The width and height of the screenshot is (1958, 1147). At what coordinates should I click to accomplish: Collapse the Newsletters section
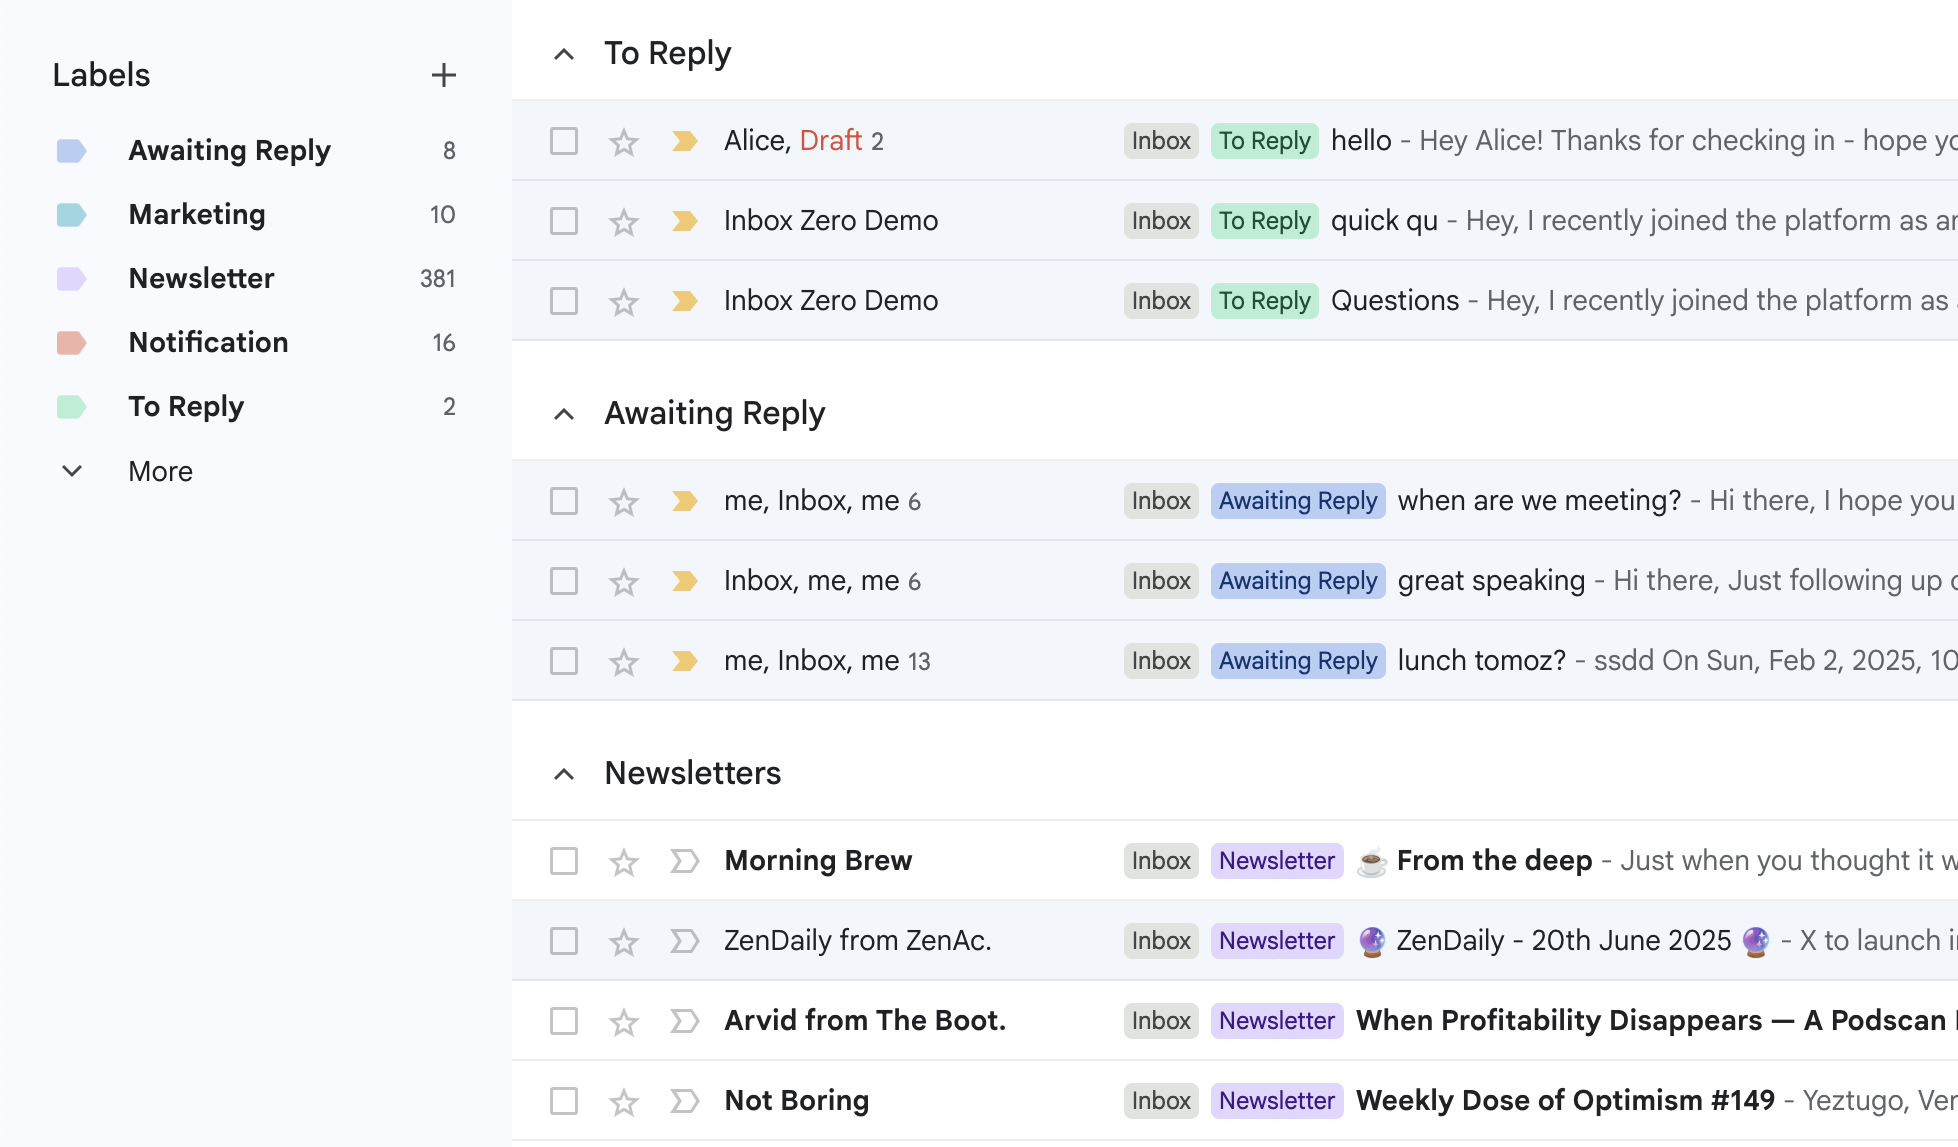(565, 773)
